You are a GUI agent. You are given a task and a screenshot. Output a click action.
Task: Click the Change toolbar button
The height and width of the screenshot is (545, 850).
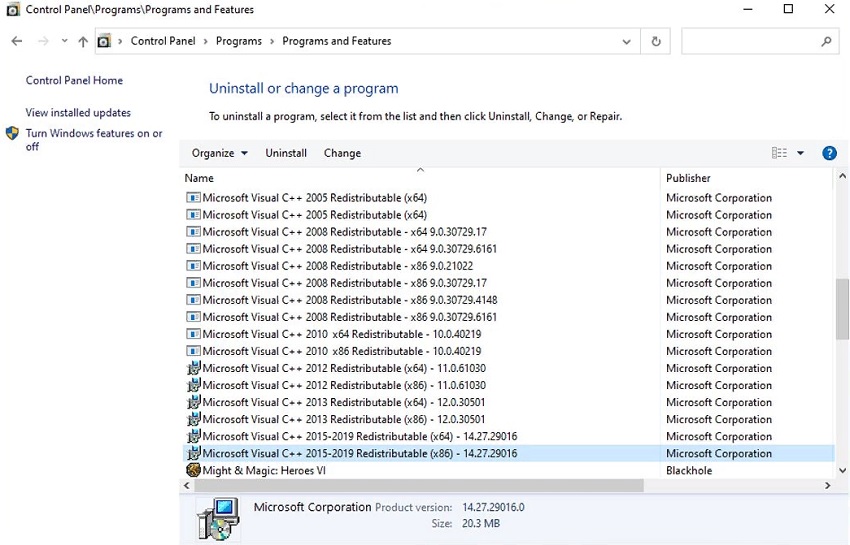pyautogui.click(x=342, y=153)
